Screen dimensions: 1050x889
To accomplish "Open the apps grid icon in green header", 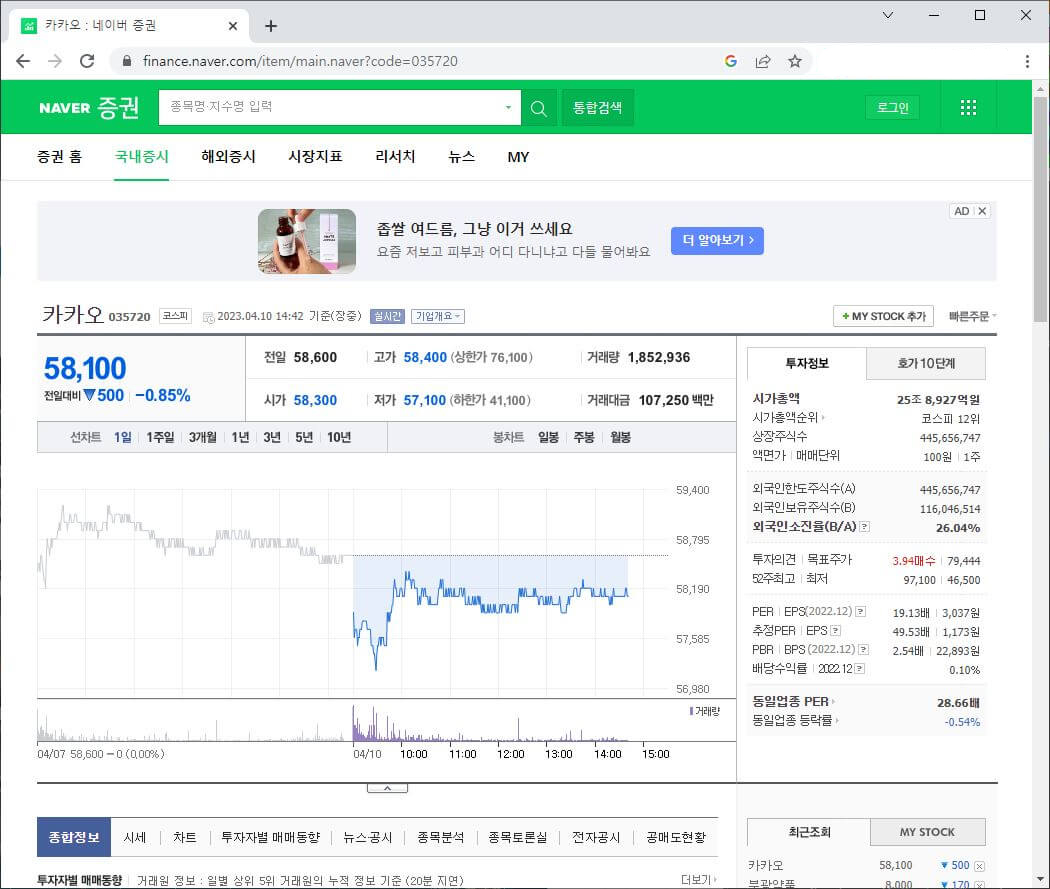I will pos(967,107).
